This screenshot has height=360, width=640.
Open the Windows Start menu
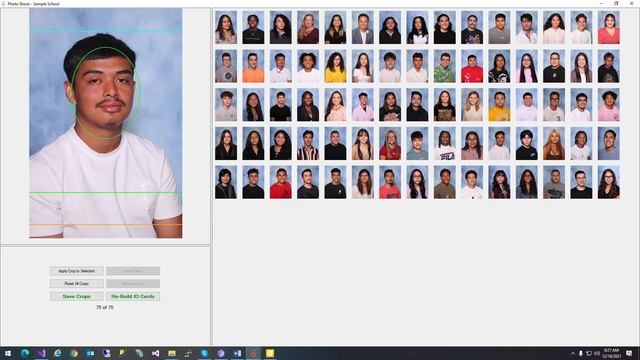click(x=8, y=353)
